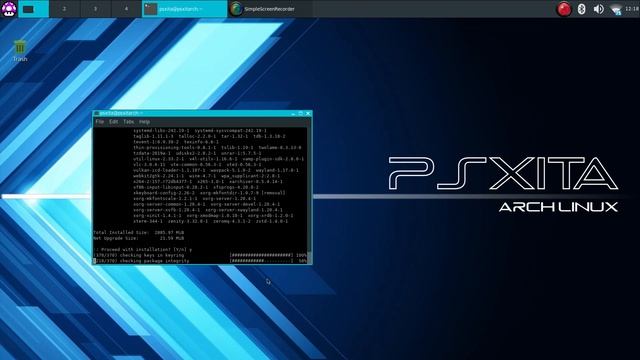Switch to workspace 1 in the pager
This screenshot has width=640, height=360.
point(33,9)
